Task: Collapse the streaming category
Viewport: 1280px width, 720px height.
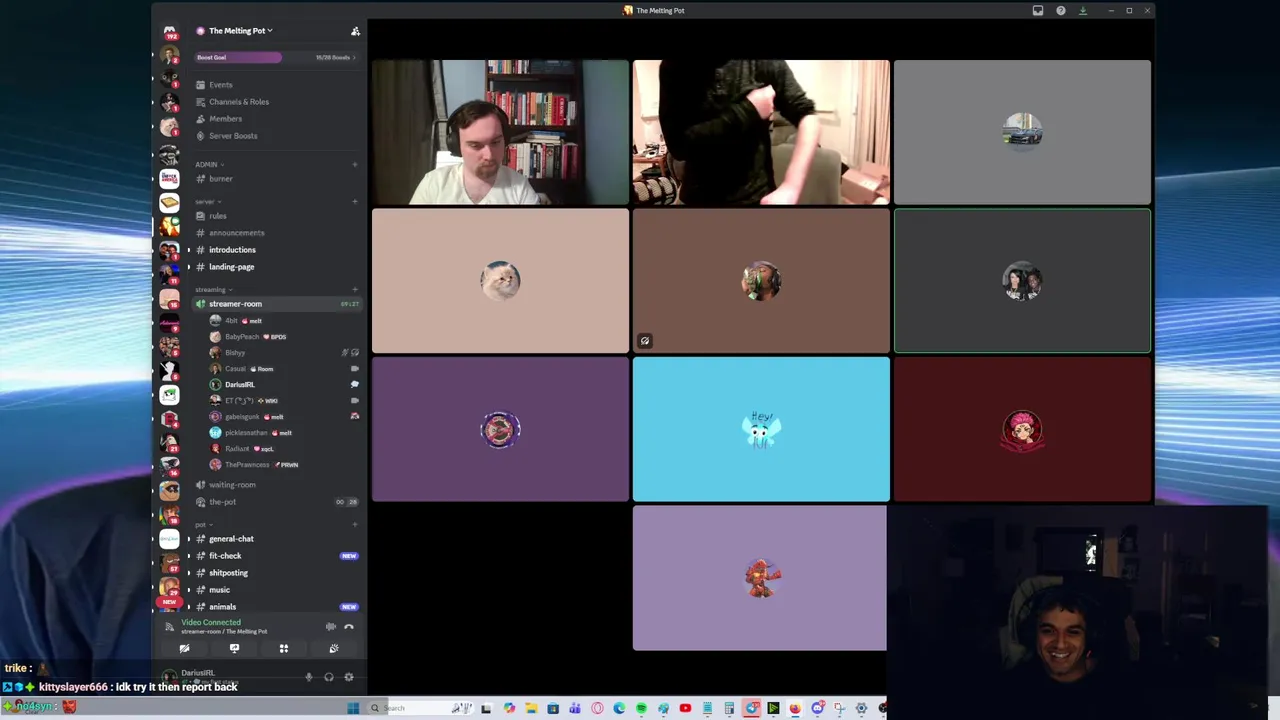Action: (213, 289)
